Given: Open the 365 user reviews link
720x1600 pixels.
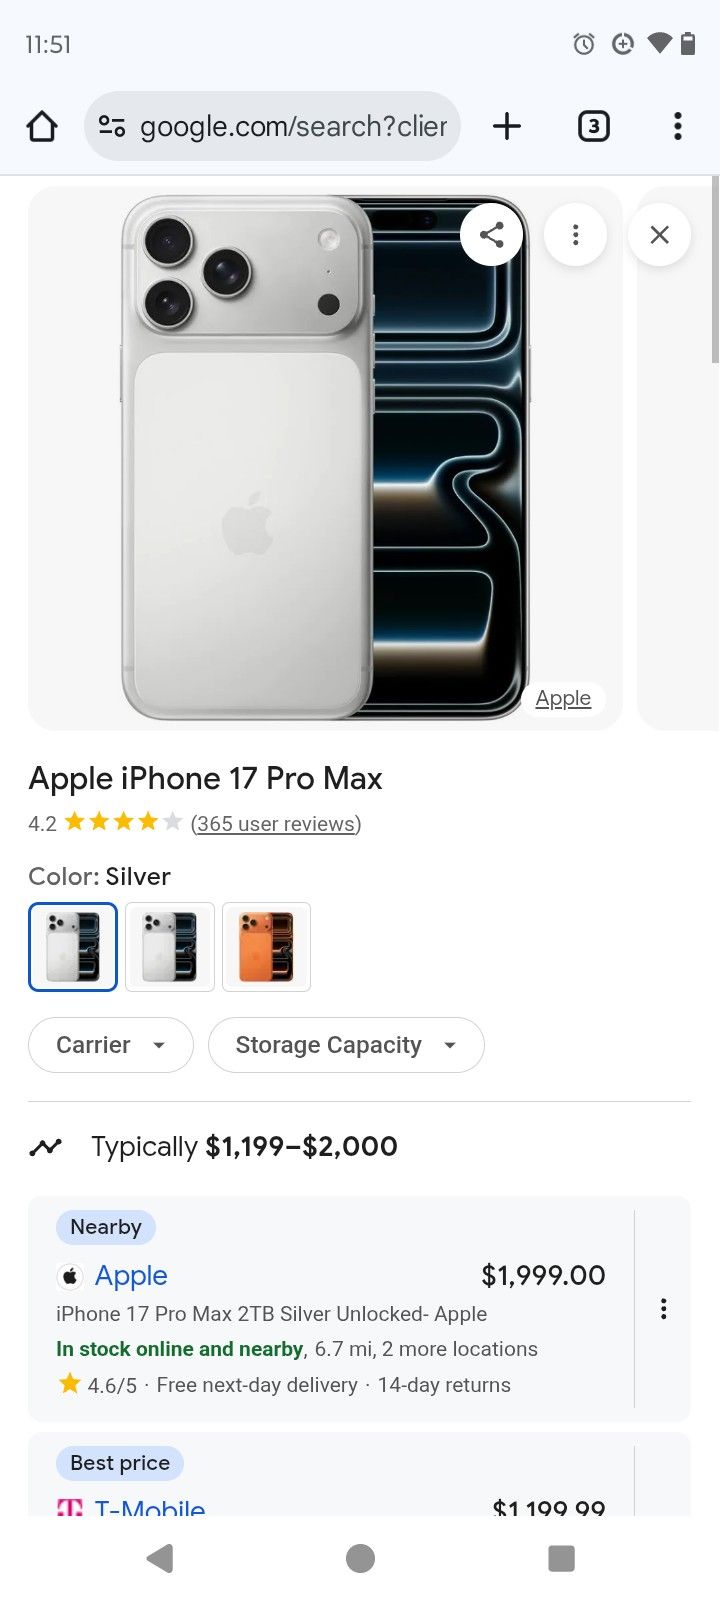Looking at the screenshot, I should [x=276, y=824].
